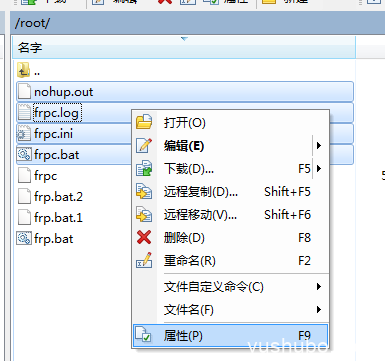Click the properties (属性) icon with checkmark

pos(144,335)
